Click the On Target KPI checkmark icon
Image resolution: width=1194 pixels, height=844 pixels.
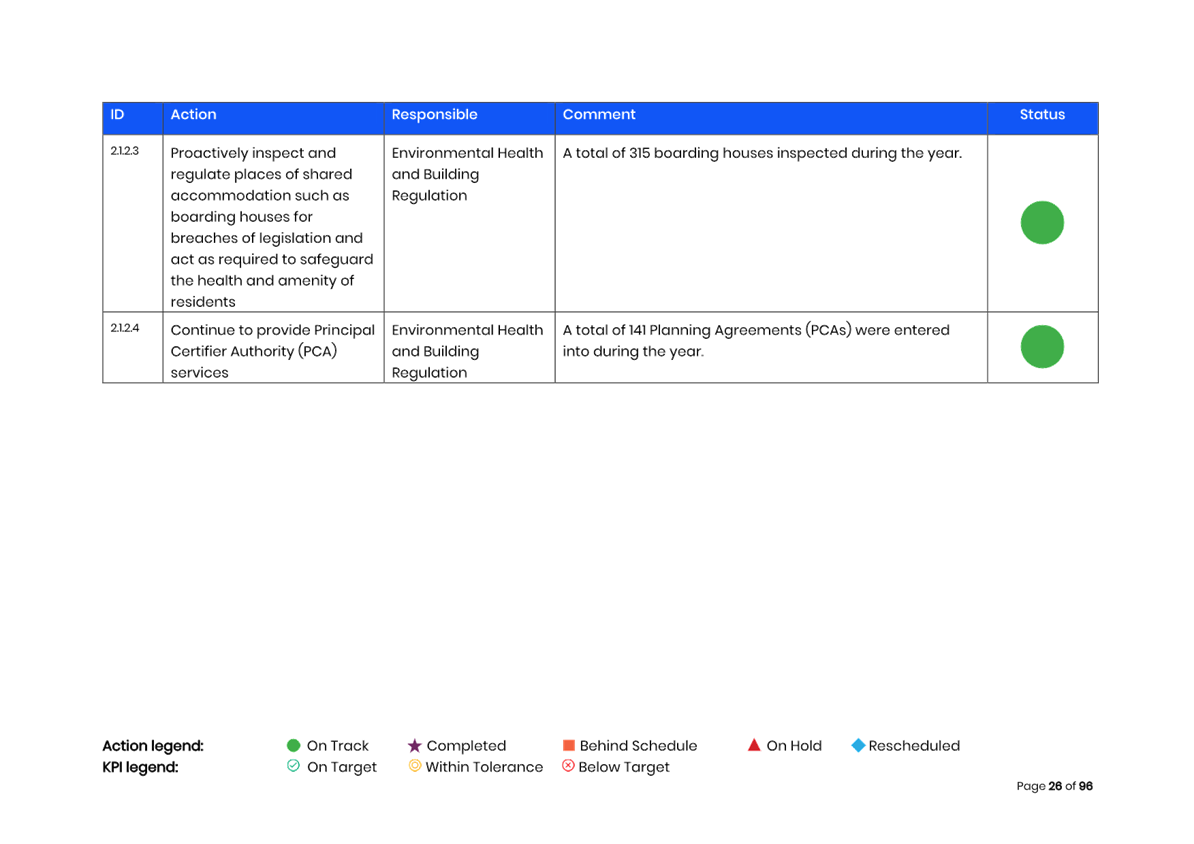pyautogui.click(x=293, y=766)
